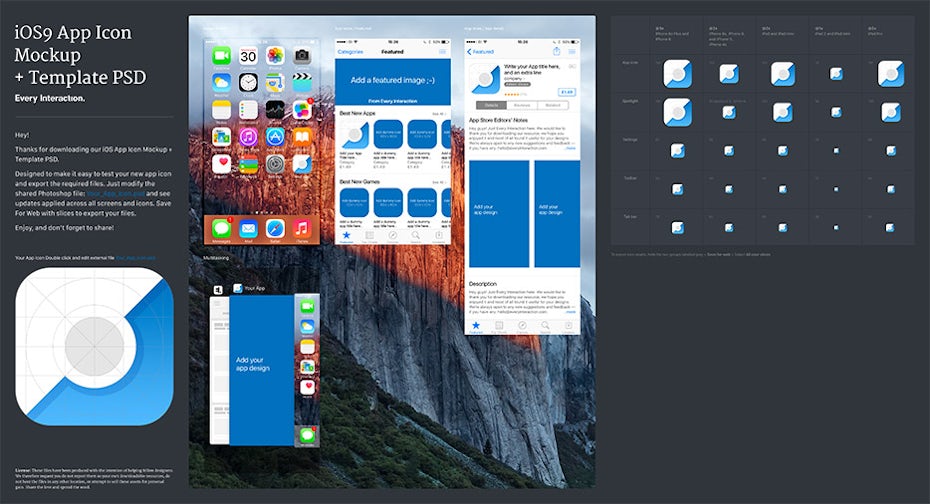Screen dimensions: 930x504
Task: Tap the Add a featured image banner
Action: pos(392,78)
